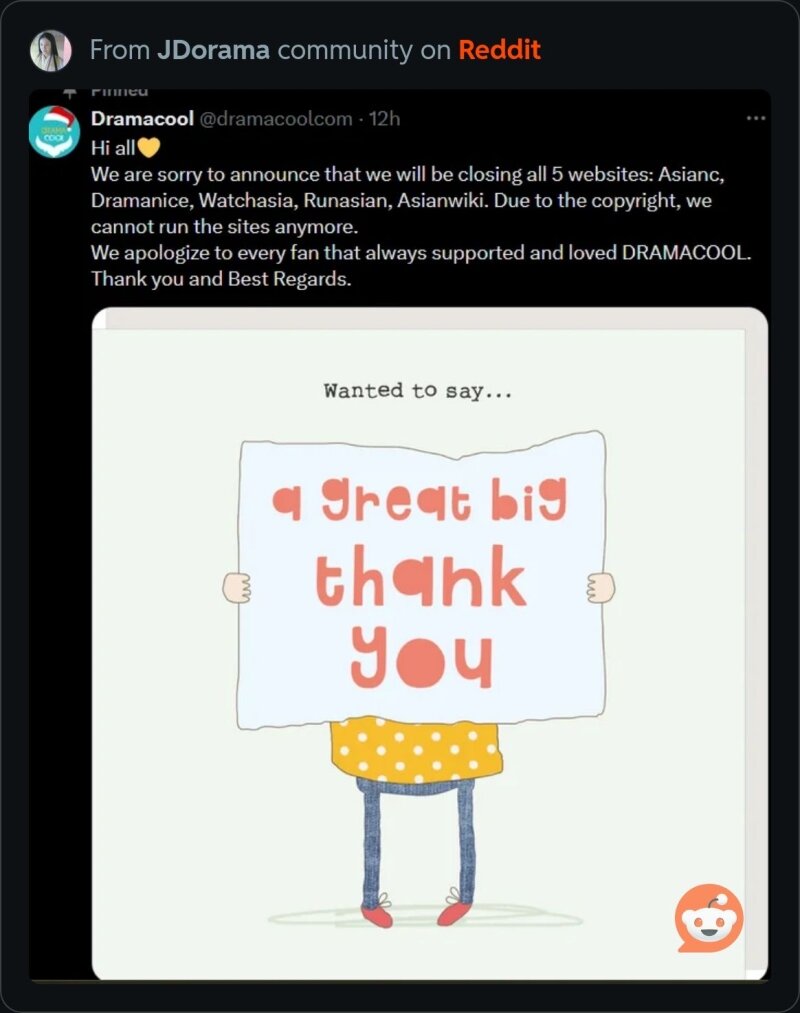Open the orange Reddit link
The height and width of the screenshot is (1013, 800).
coord(500,50)
